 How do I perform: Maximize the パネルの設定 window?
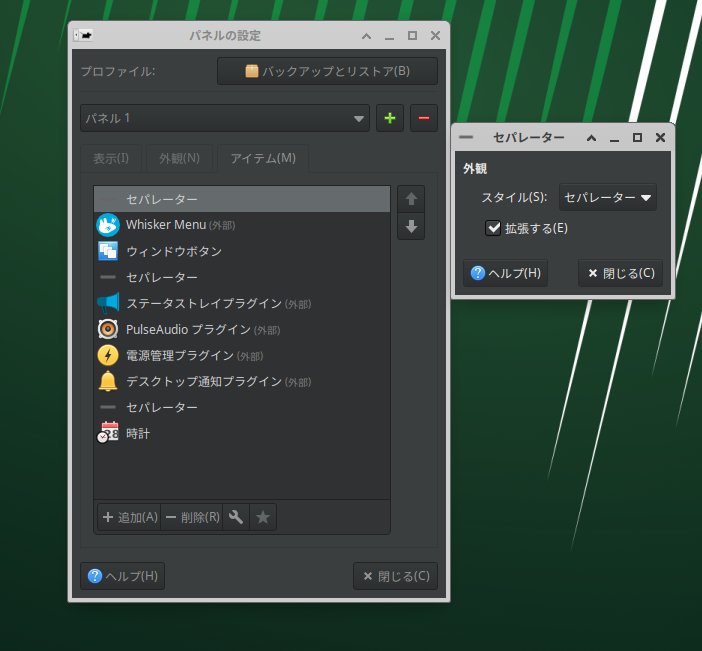coord(412,35)
